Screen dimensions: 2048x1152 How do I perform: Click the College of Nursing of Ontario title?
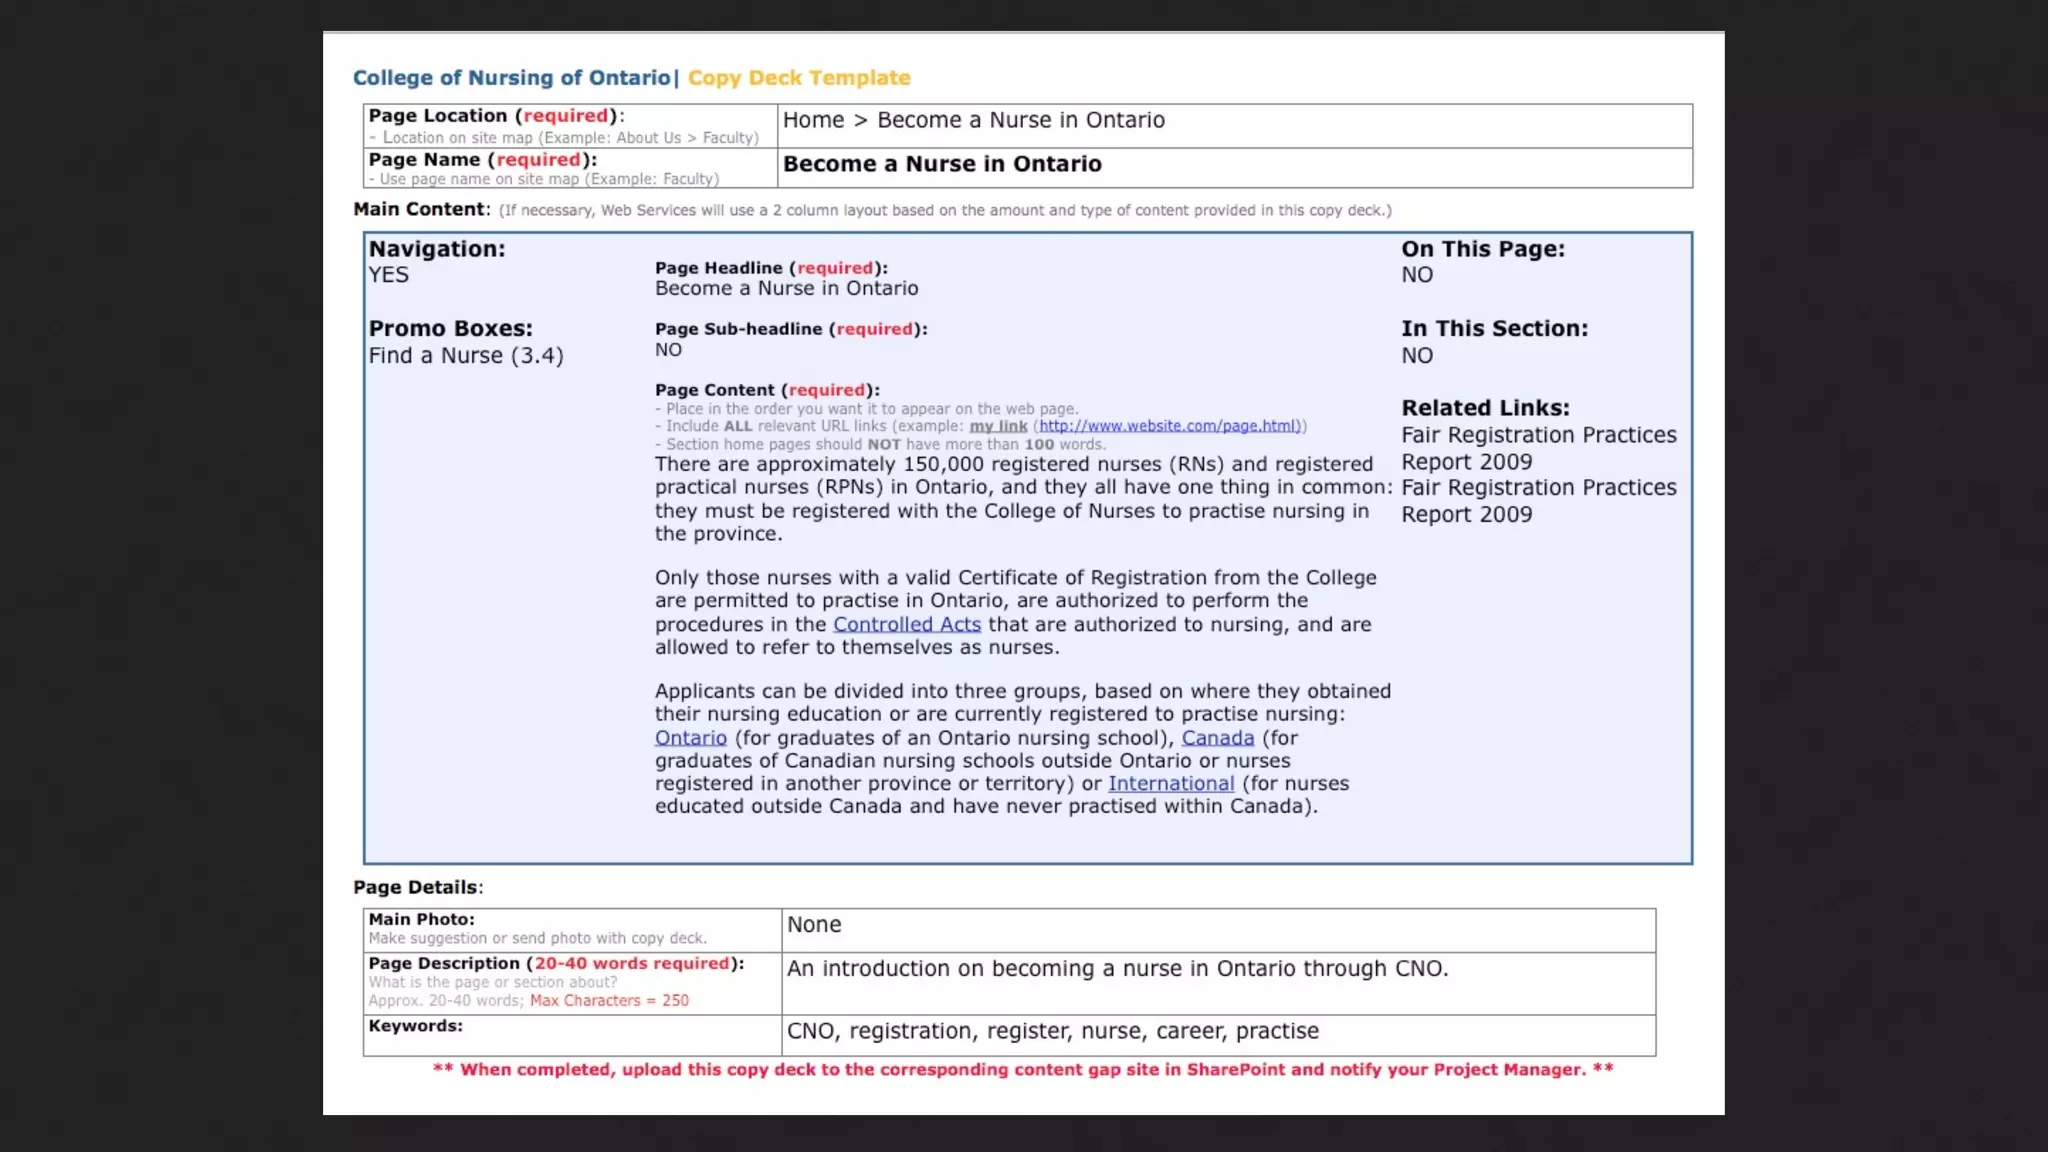[511, 78]
